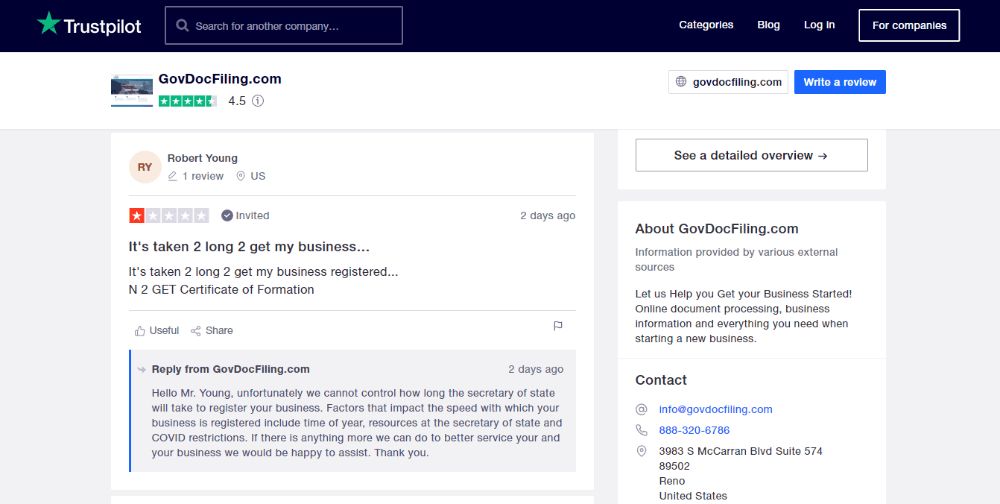Image resolution: width=1000 pixels, height=504 pixels.
Task: Click the 2 days ago reply date
Action: coord(536,369)
